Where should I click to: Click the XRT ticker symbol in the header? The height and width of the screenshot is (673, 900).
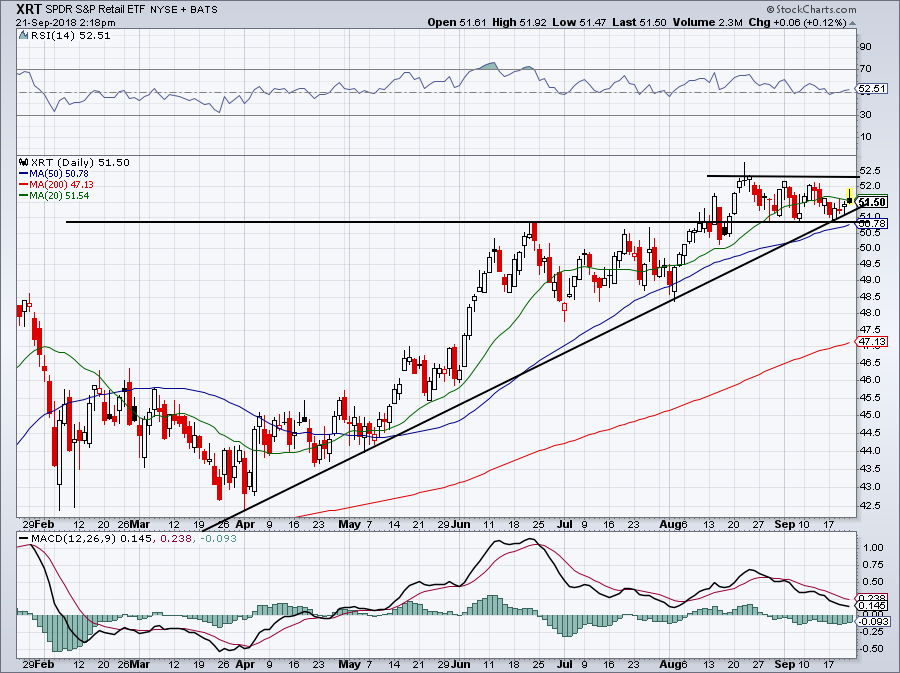pyautogui.click(x=29, y=9)
